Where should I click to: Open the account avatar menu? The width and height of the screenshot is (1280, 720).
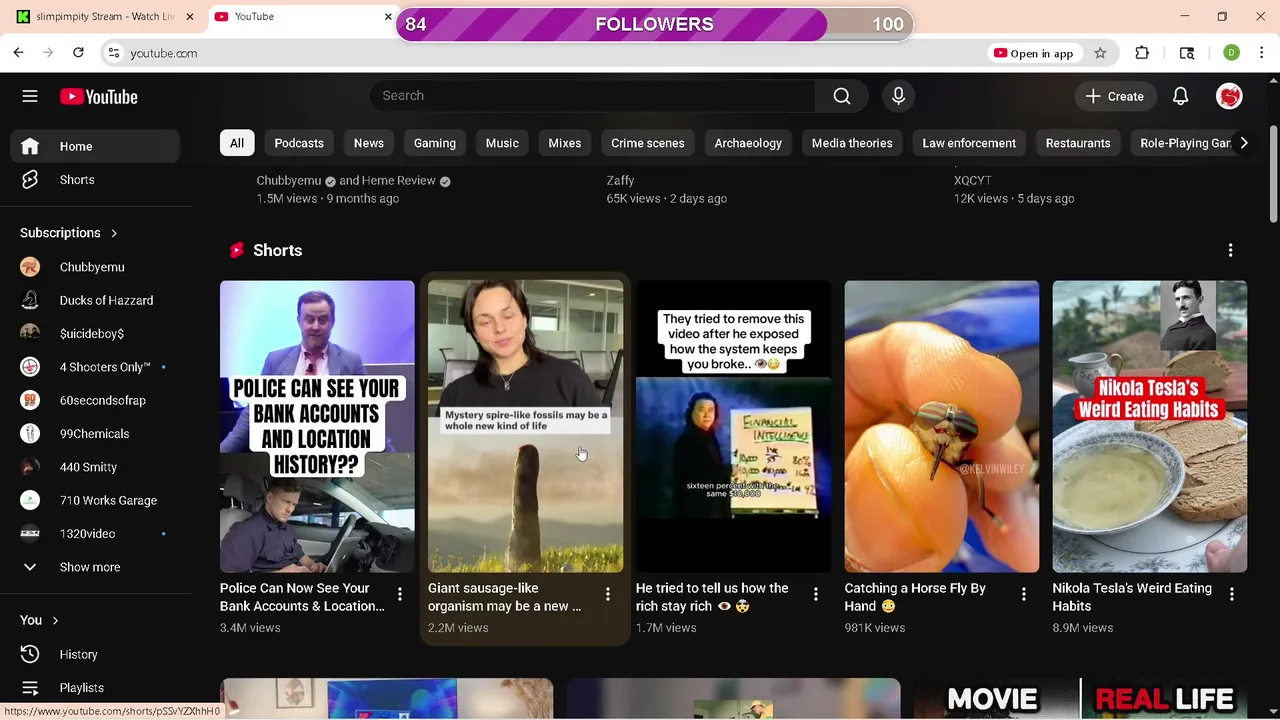pos(1229,96)
